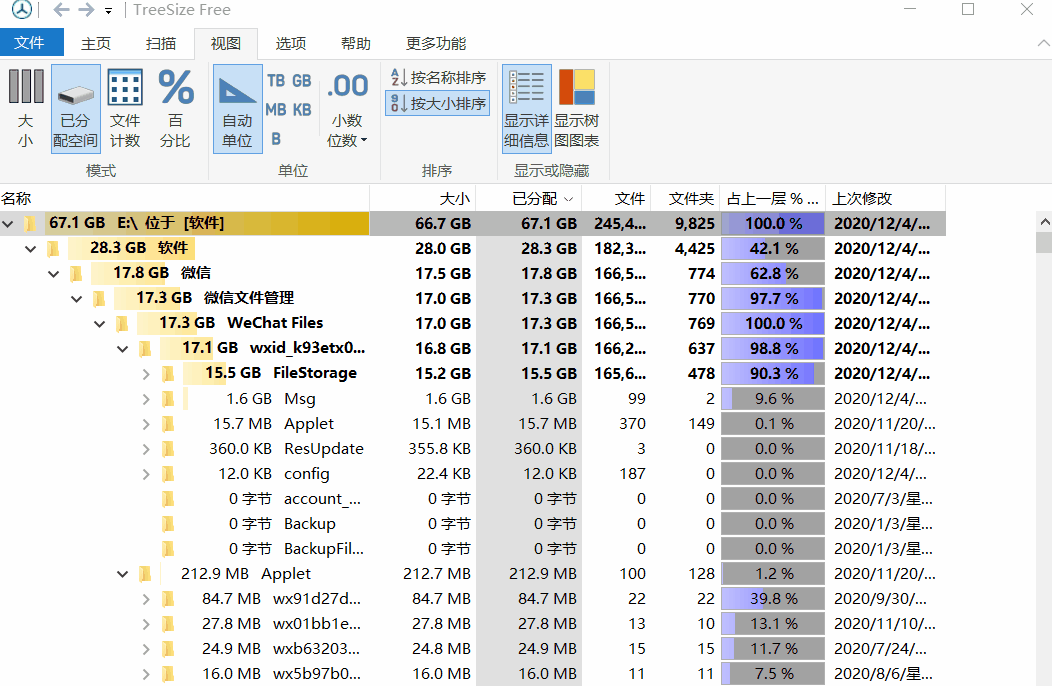The image size is (1052, 686).
Task: Collapse the 微信文件管理 folder node
Action: click(76, 299)
